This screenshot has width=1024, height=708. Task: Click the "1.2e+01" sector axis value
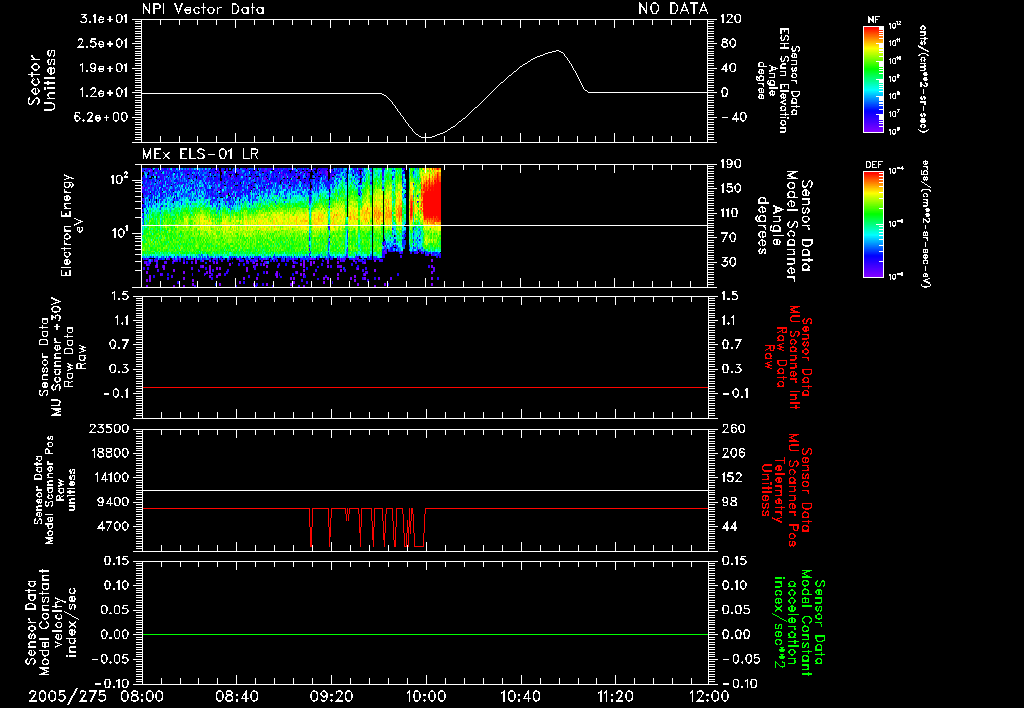[x=104, y=93]
